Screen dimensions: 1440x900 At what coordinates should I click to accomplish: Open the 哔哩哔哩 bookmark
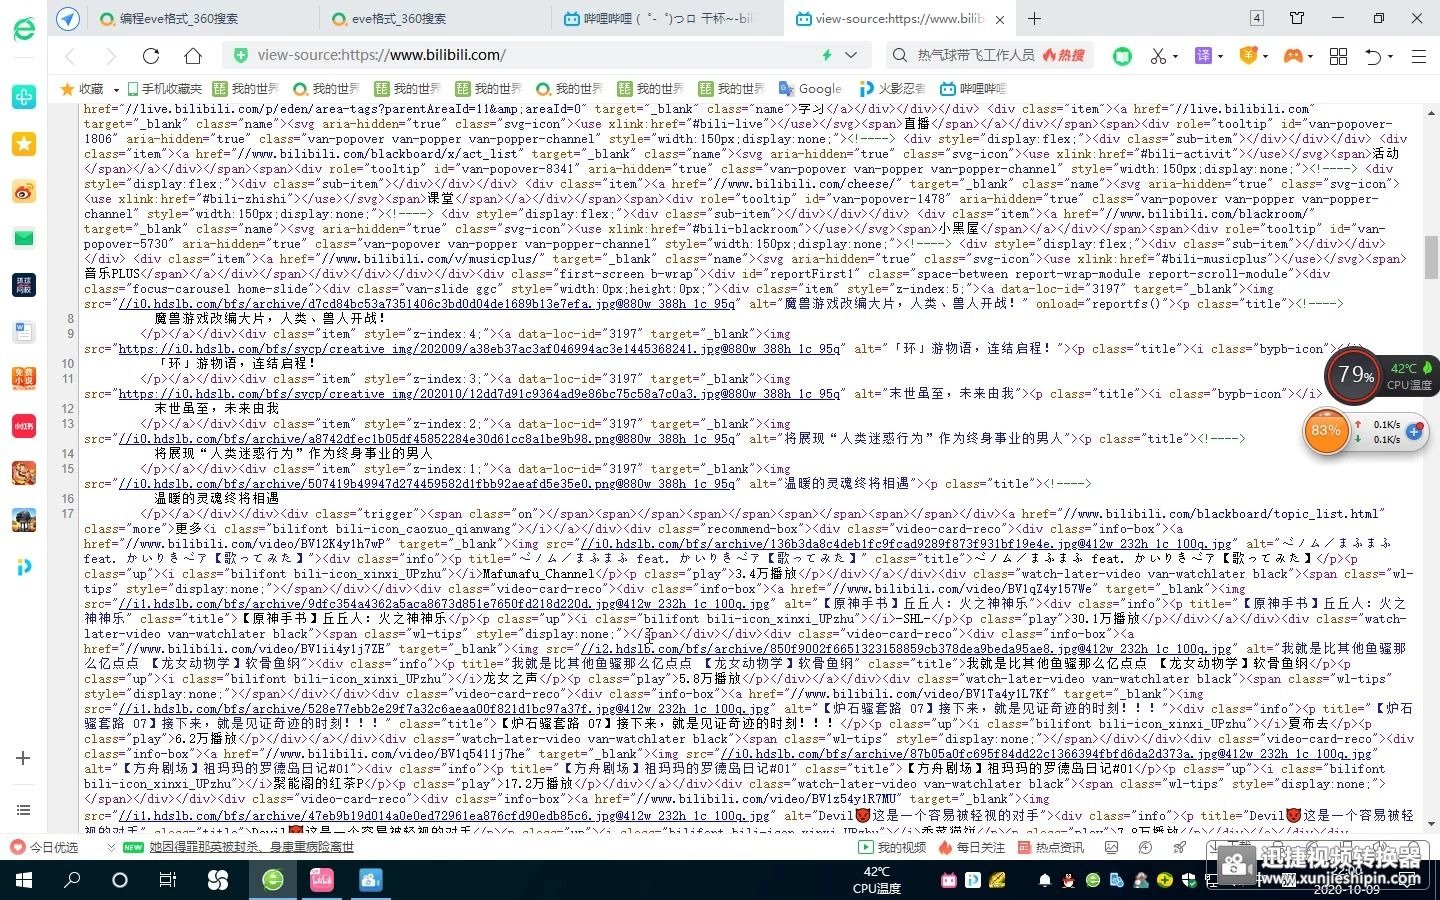pyautogui.click(x=973, y=88)
